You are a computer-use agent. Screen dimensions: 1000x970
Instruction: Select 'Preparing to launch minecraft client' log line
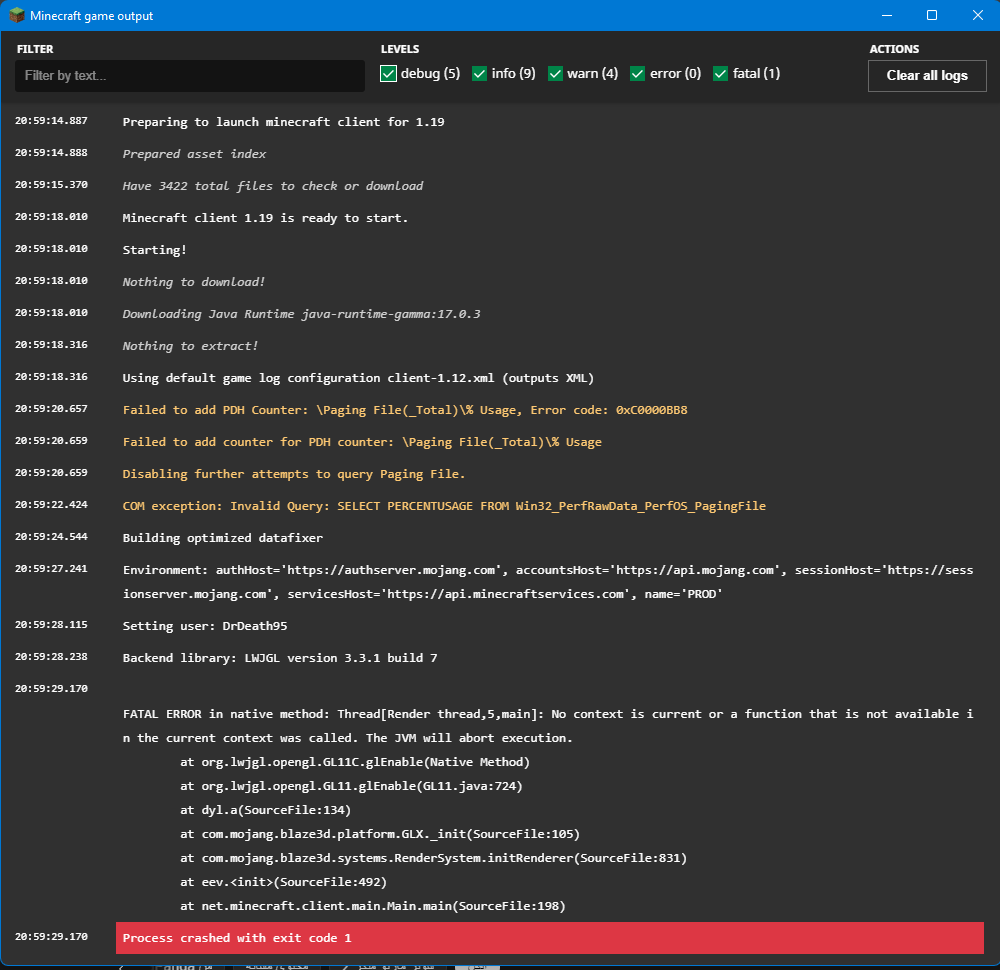click(x=283, y=122)
